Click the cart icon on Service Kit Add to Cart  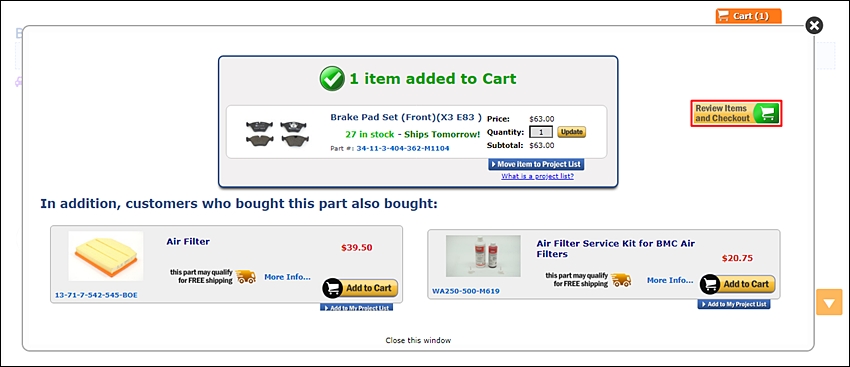[710, 284]
